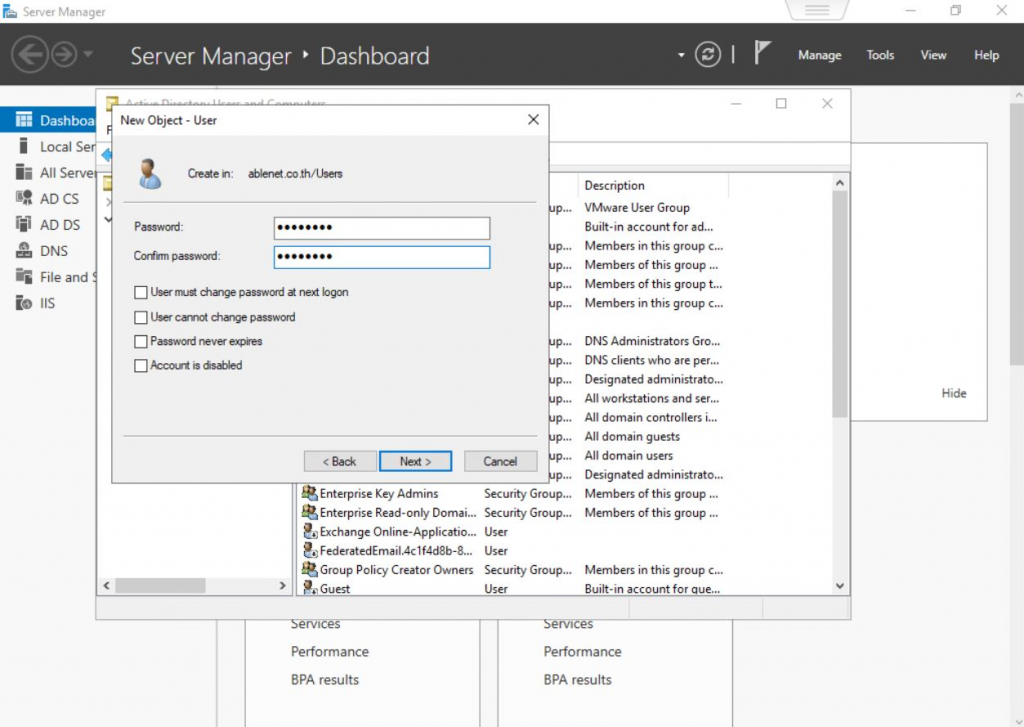
Task: Check User cannot change password
Action: [141, 317]
